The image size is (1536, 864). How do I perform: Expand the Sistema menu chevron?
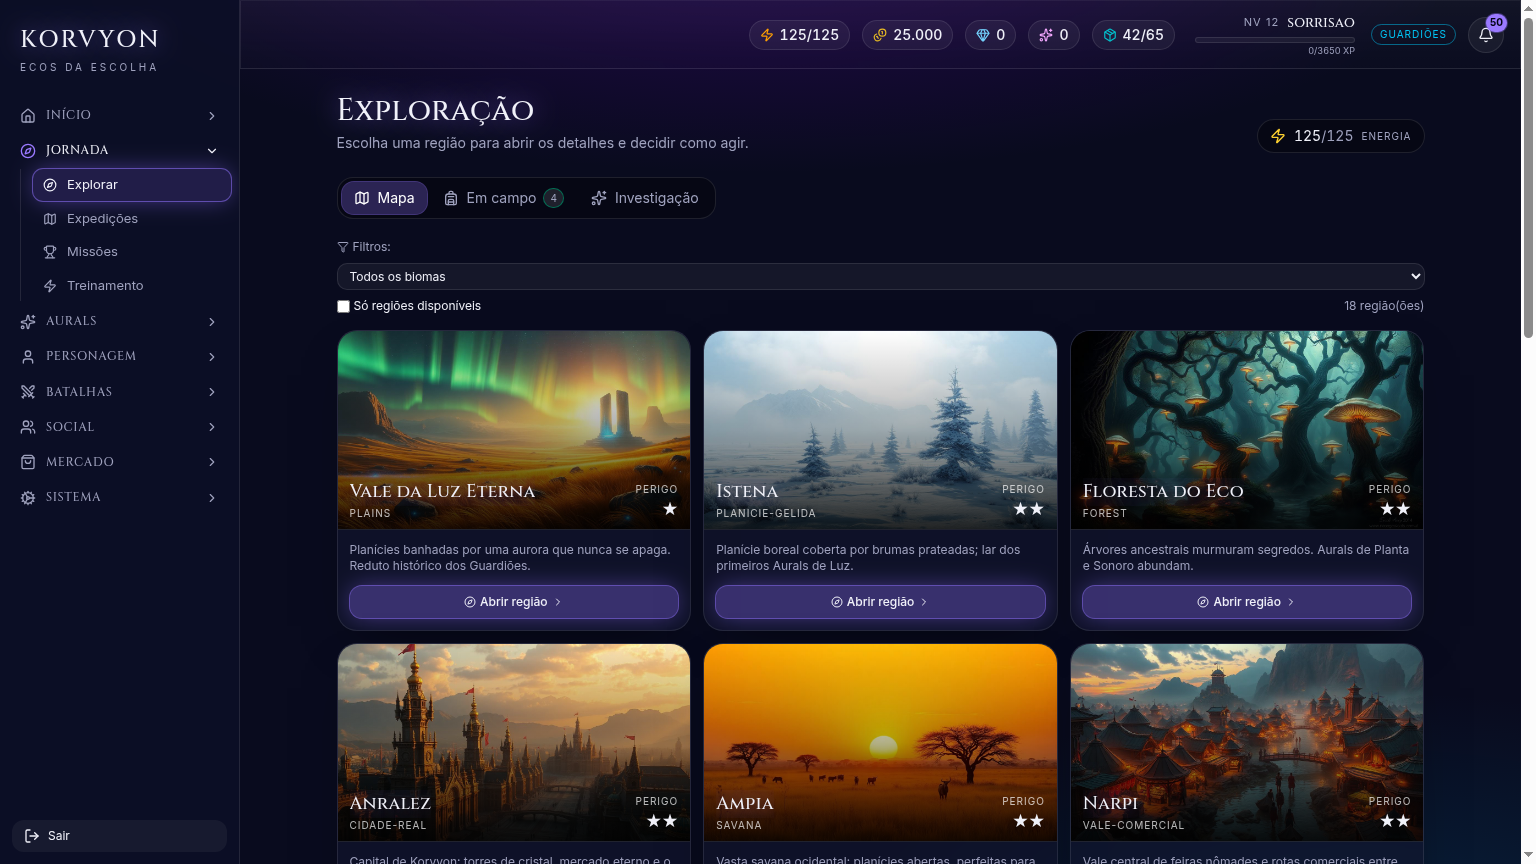tap(212, 498)
